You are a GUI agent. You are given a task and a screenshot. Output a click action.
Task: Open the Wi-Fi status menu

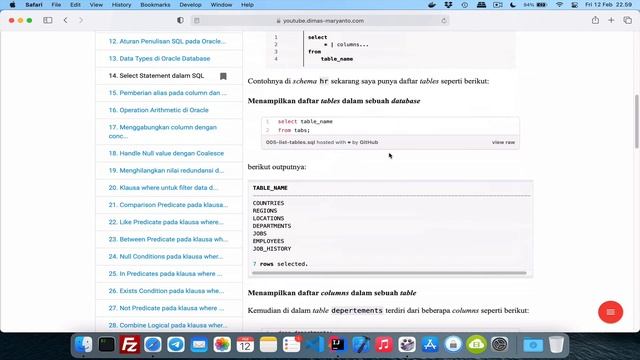[x=559, y=5]
